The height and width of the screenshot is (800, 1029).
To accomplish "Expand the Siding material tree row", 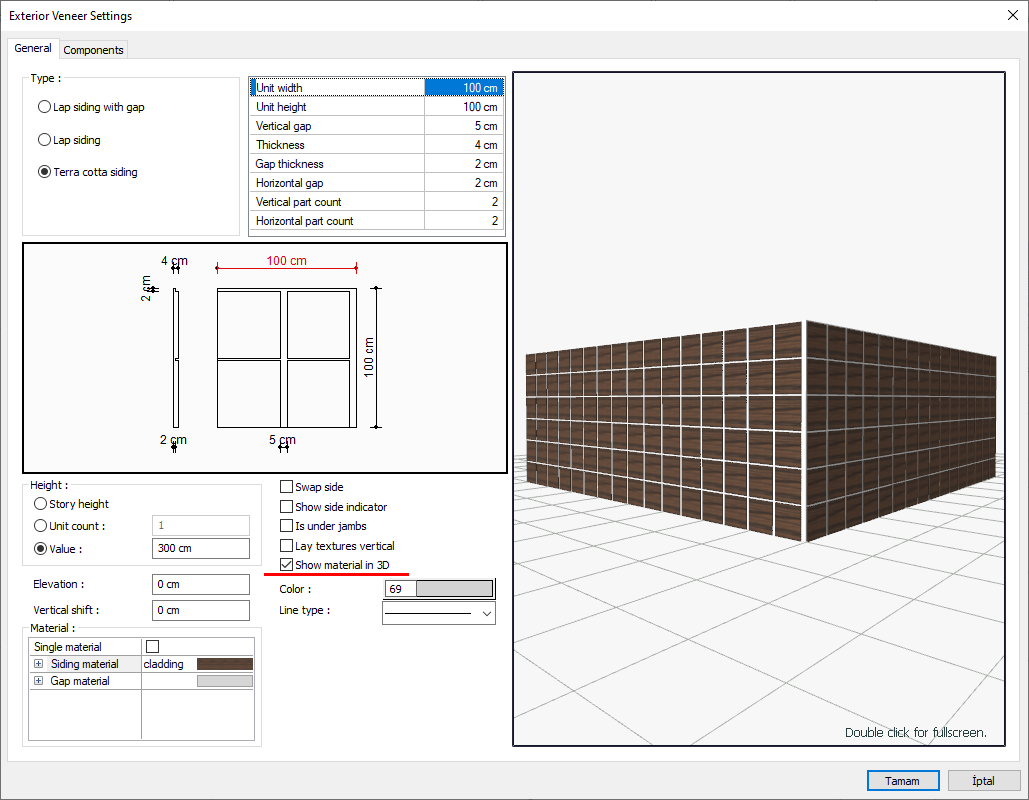I will click(39, 664).
